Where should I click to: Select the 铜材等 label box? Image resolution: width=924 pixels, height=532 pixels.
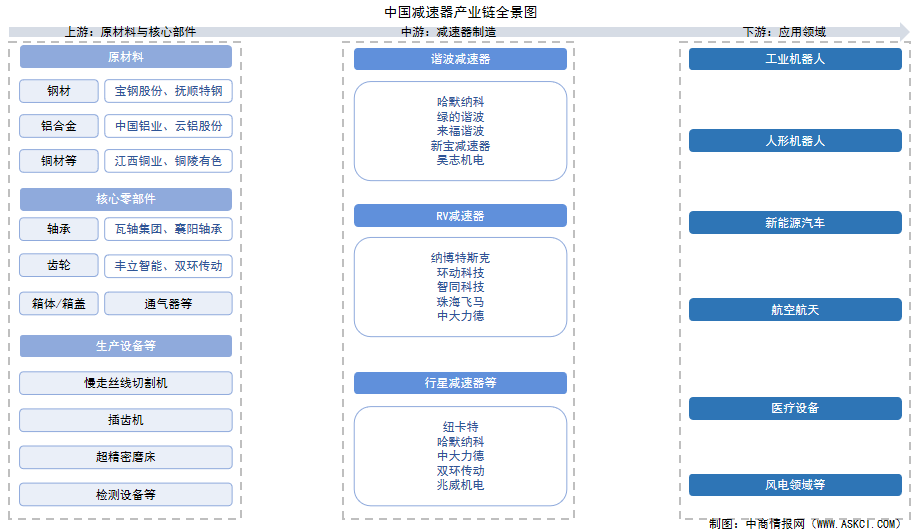coord(59,161)
